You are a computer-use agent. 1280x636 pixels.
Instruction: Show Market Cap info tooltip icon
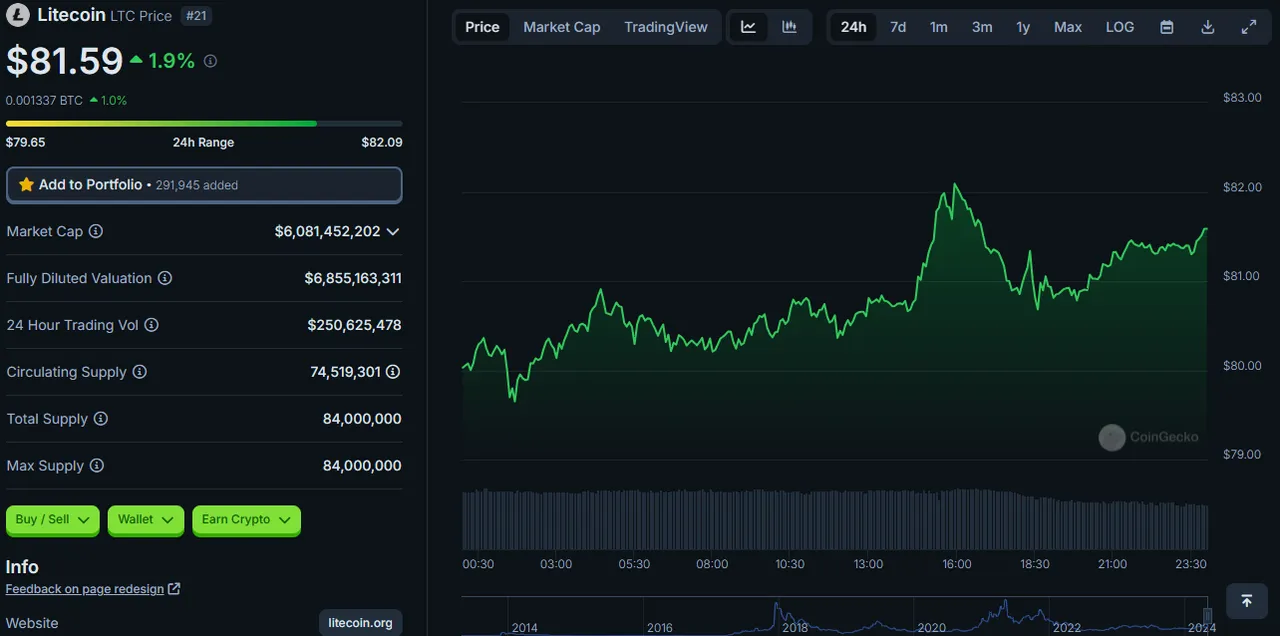point(96,231)
